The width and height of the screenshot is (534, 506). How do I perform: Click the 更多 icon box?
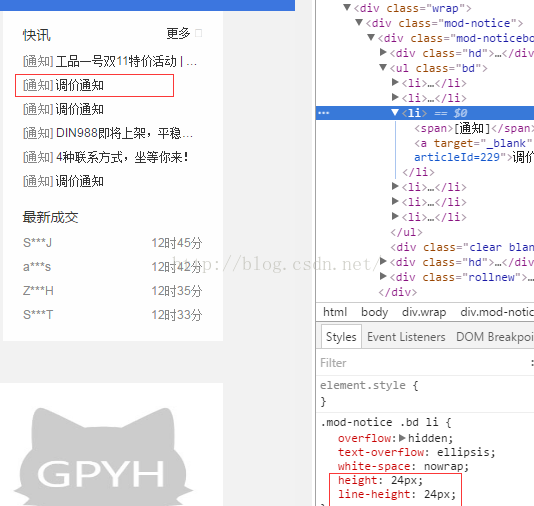(199, 33)
